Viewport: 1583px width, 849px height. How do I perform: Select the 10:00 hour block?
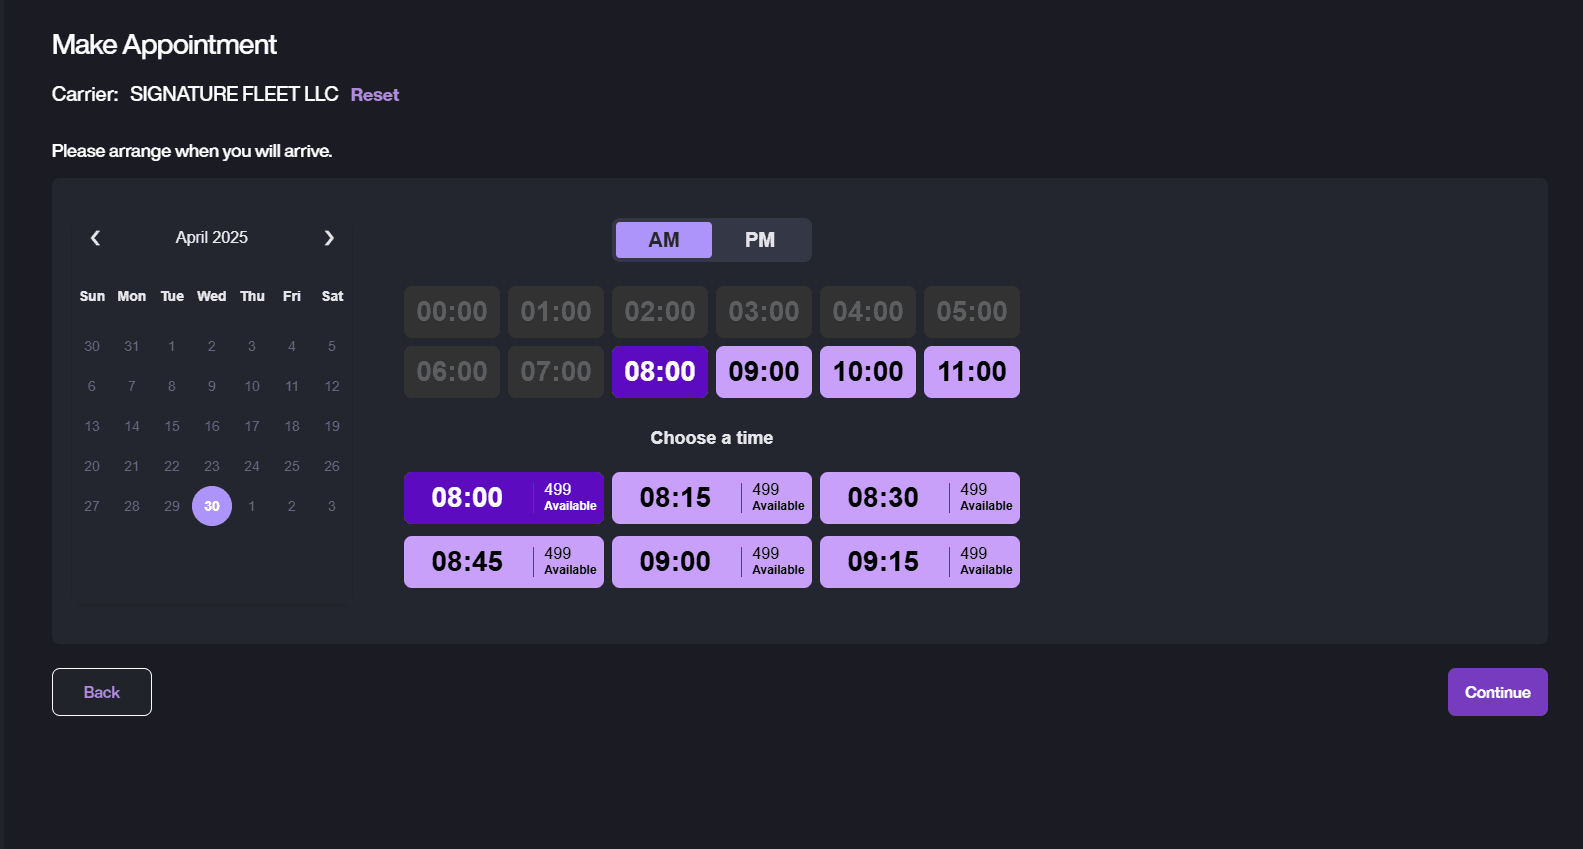868,372
